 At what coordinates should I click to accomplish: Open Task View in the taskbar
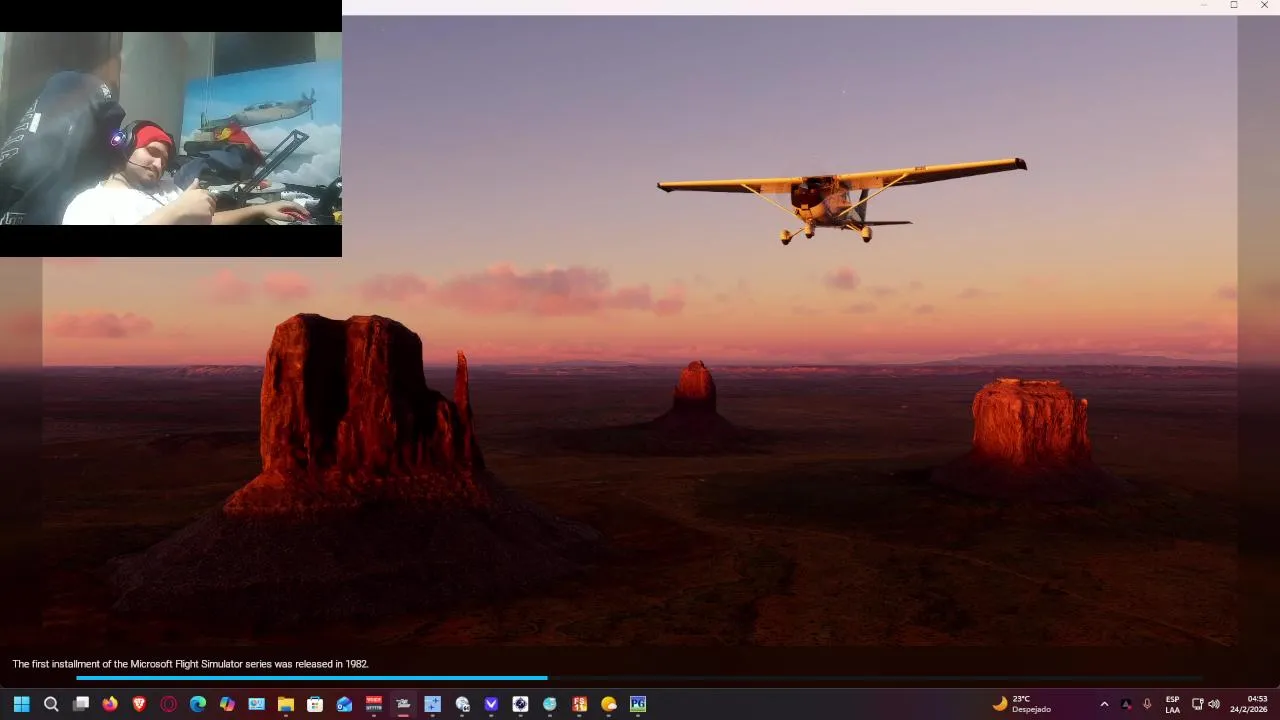[x=81, y=704]
